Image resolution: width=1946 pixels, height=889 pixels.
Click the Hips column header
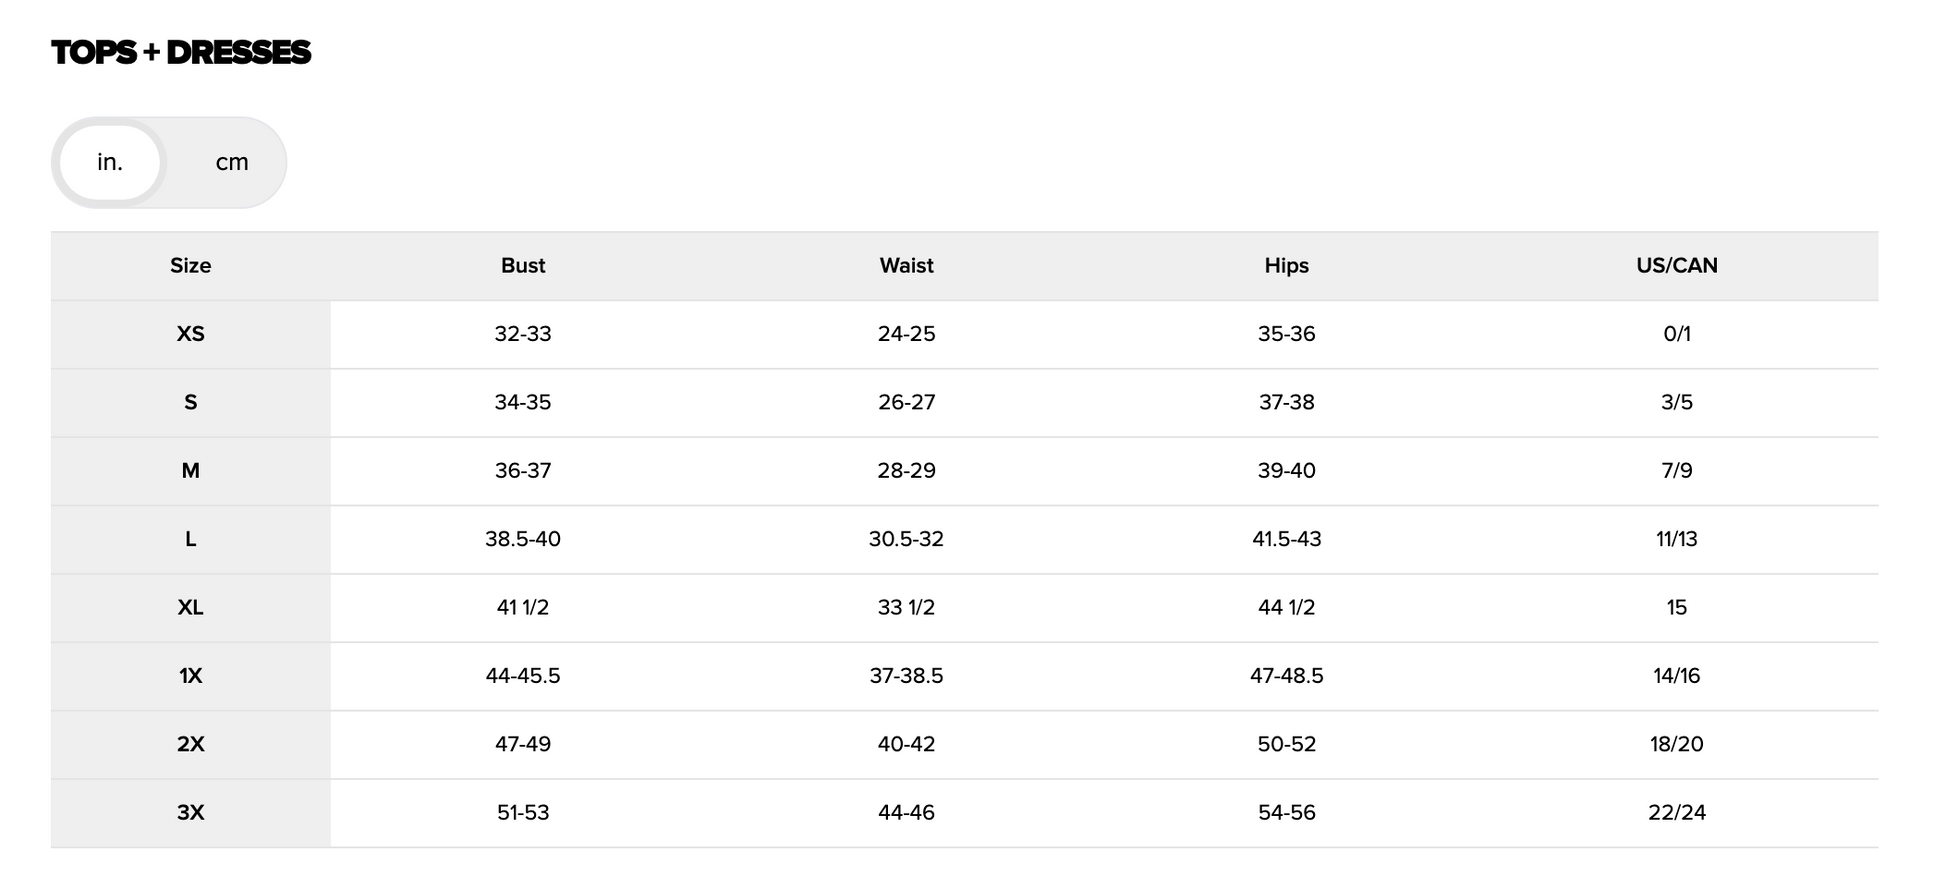point(1286,266)
